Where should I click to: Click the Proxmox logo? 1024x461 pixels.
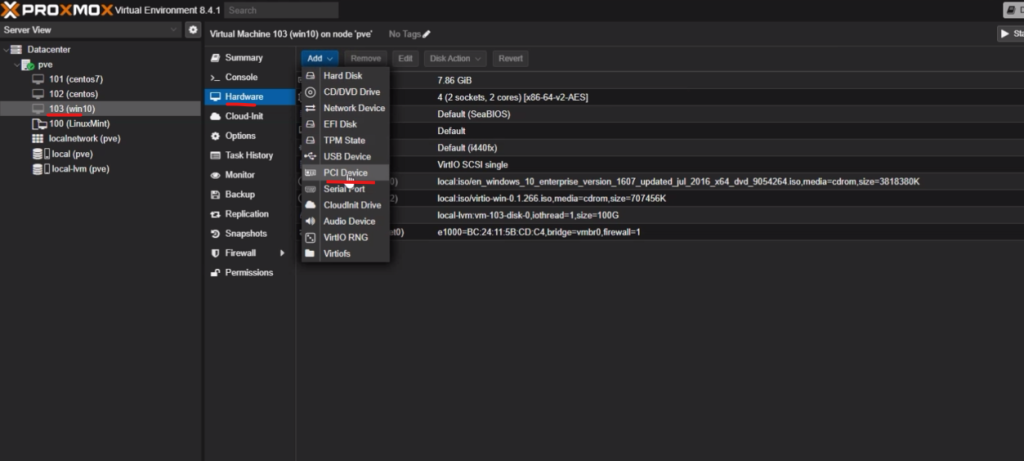click(57, 10)
